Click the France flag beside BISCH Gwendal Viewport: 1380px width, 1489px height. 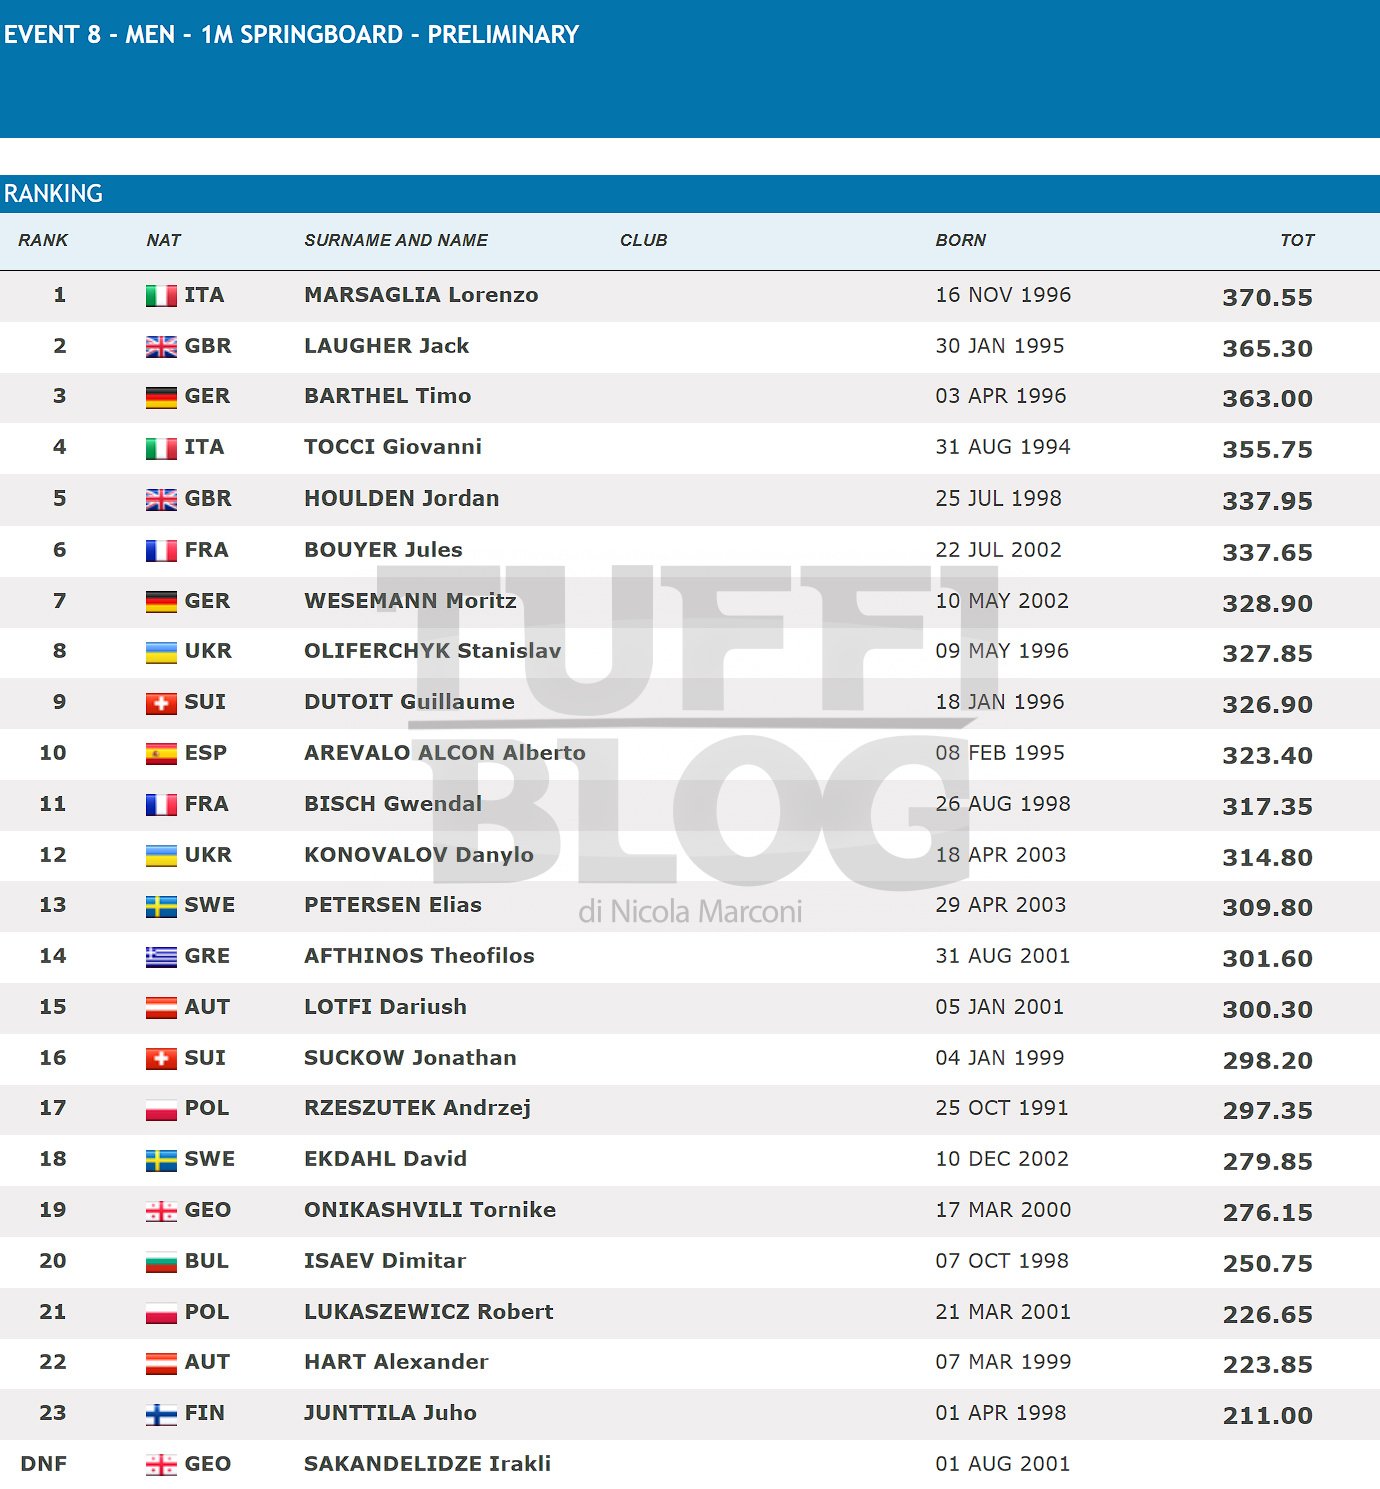[161, 805]
